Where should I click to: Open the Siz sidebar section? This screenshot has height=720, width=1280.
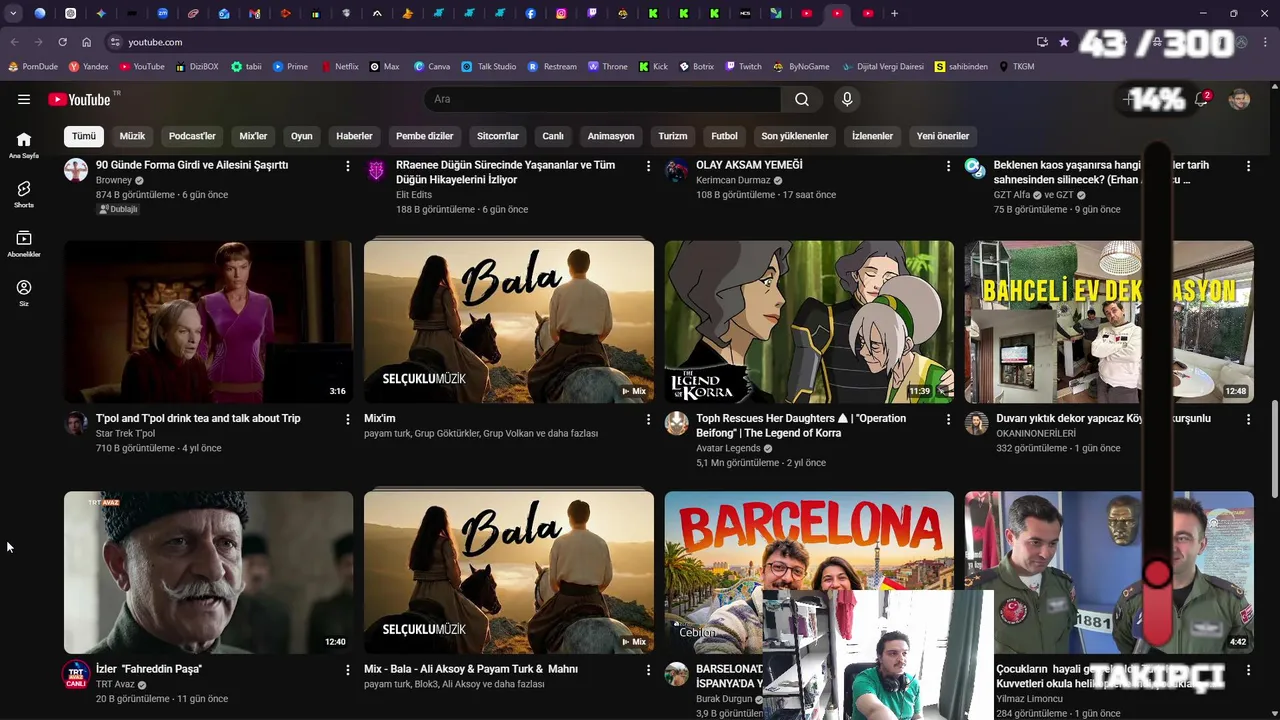click(24, 292)
